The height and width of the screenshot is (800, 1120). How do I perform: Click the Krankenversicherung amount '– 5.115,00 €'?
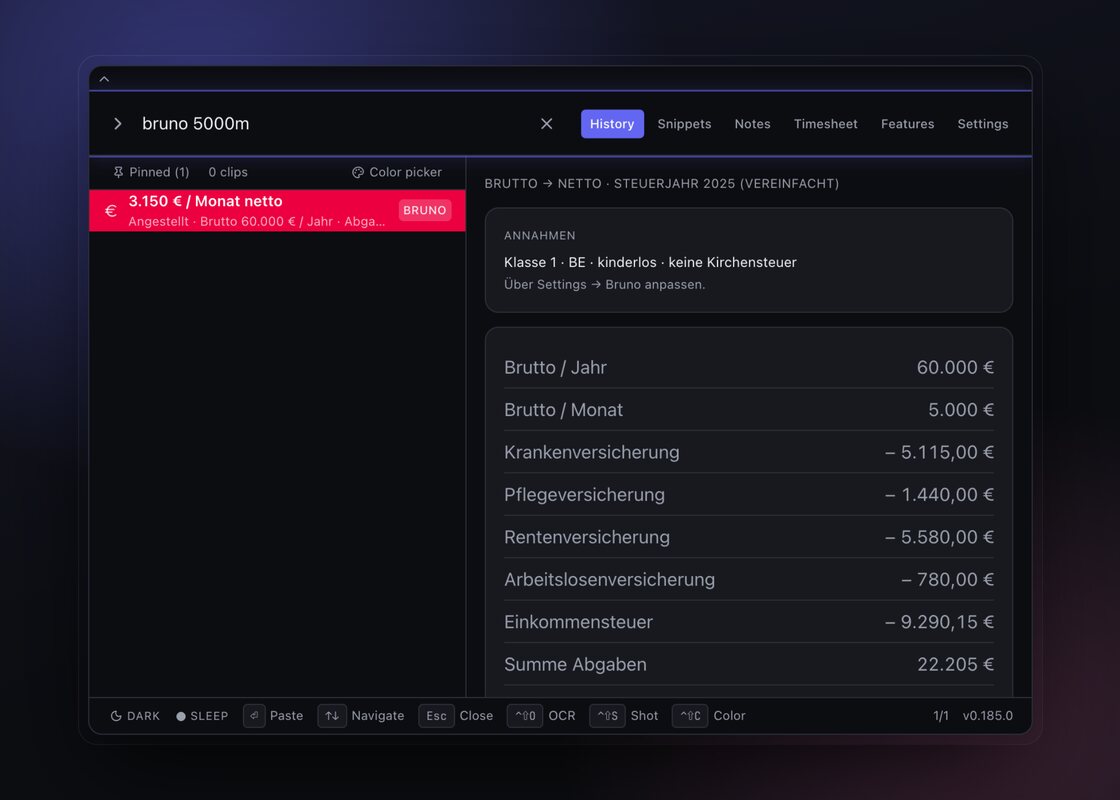939,452
